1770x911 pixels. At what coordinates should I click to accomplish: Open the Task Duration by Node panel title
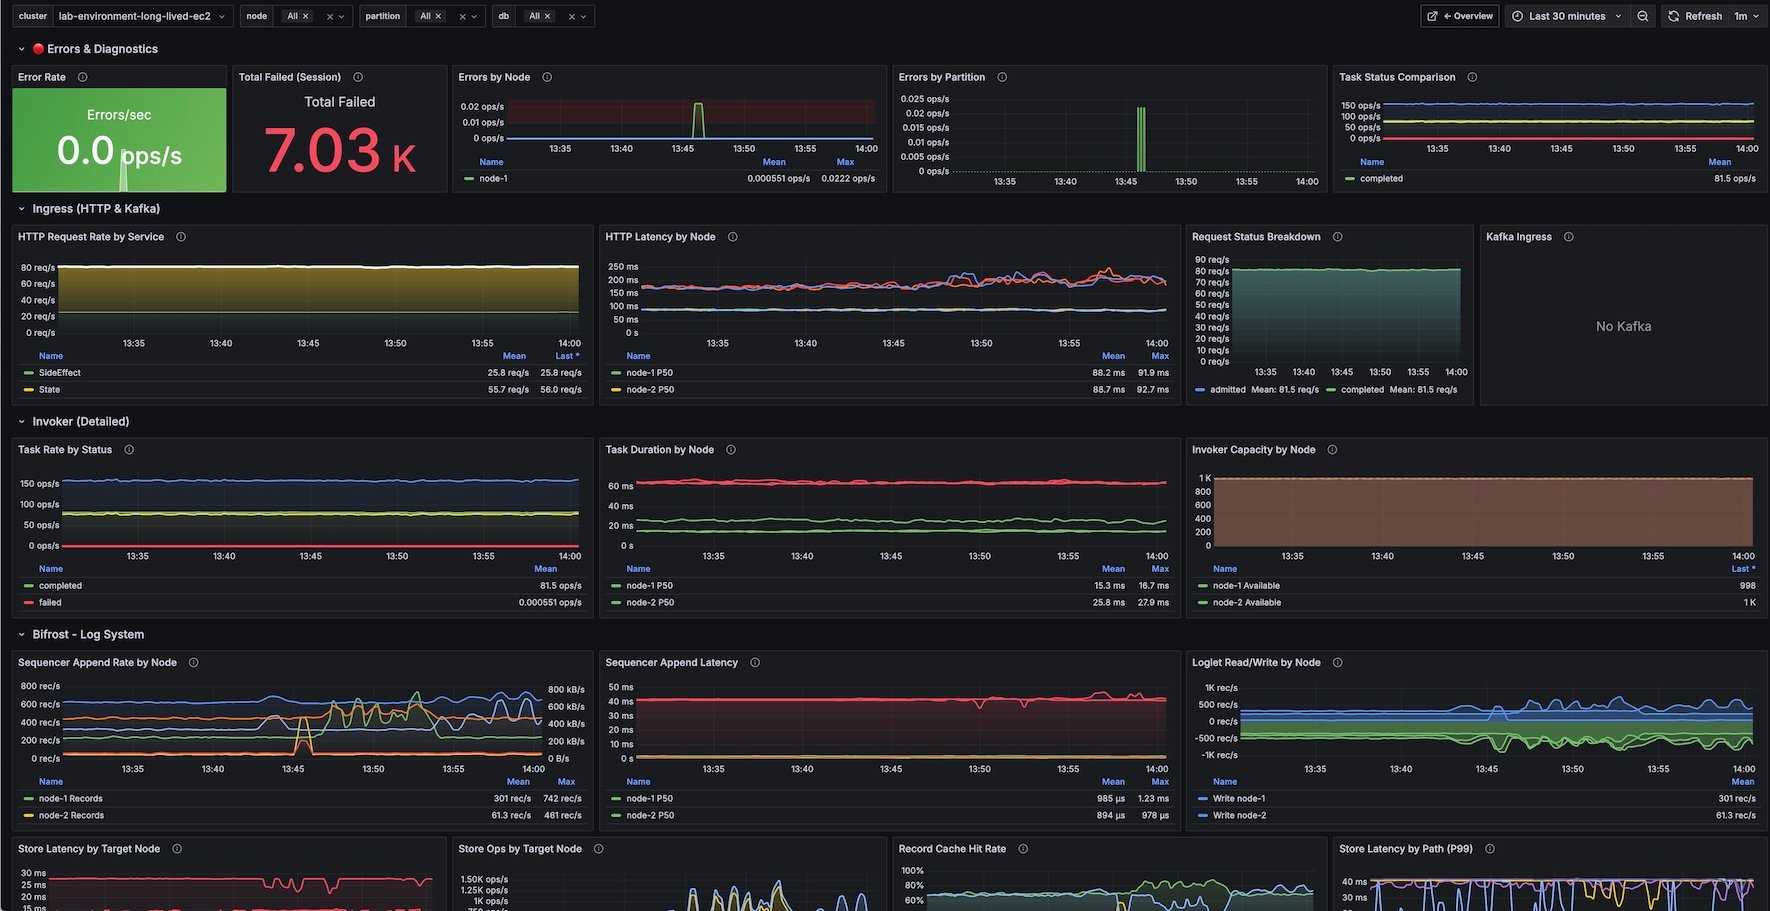point(659,450)
